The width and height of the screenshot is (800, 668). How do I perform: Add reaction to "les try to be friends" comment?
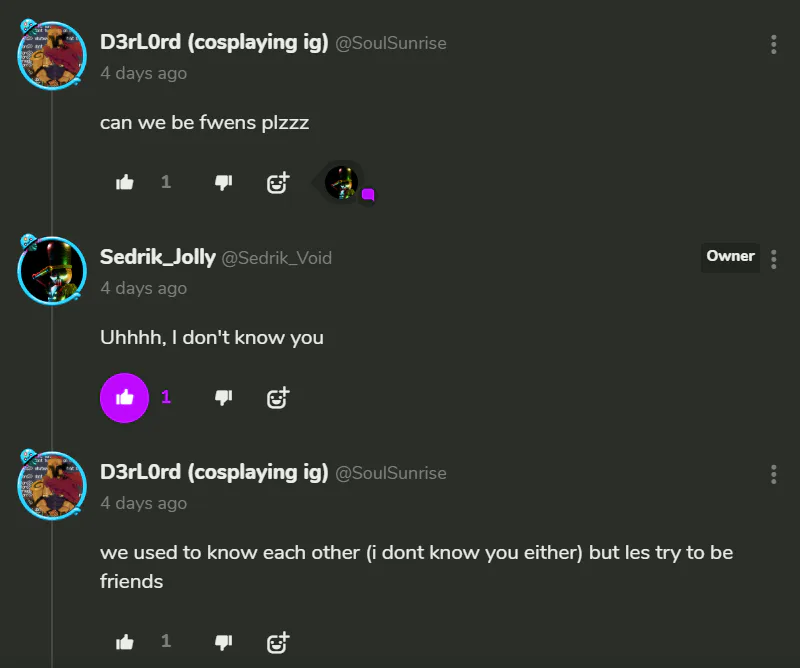278,641
